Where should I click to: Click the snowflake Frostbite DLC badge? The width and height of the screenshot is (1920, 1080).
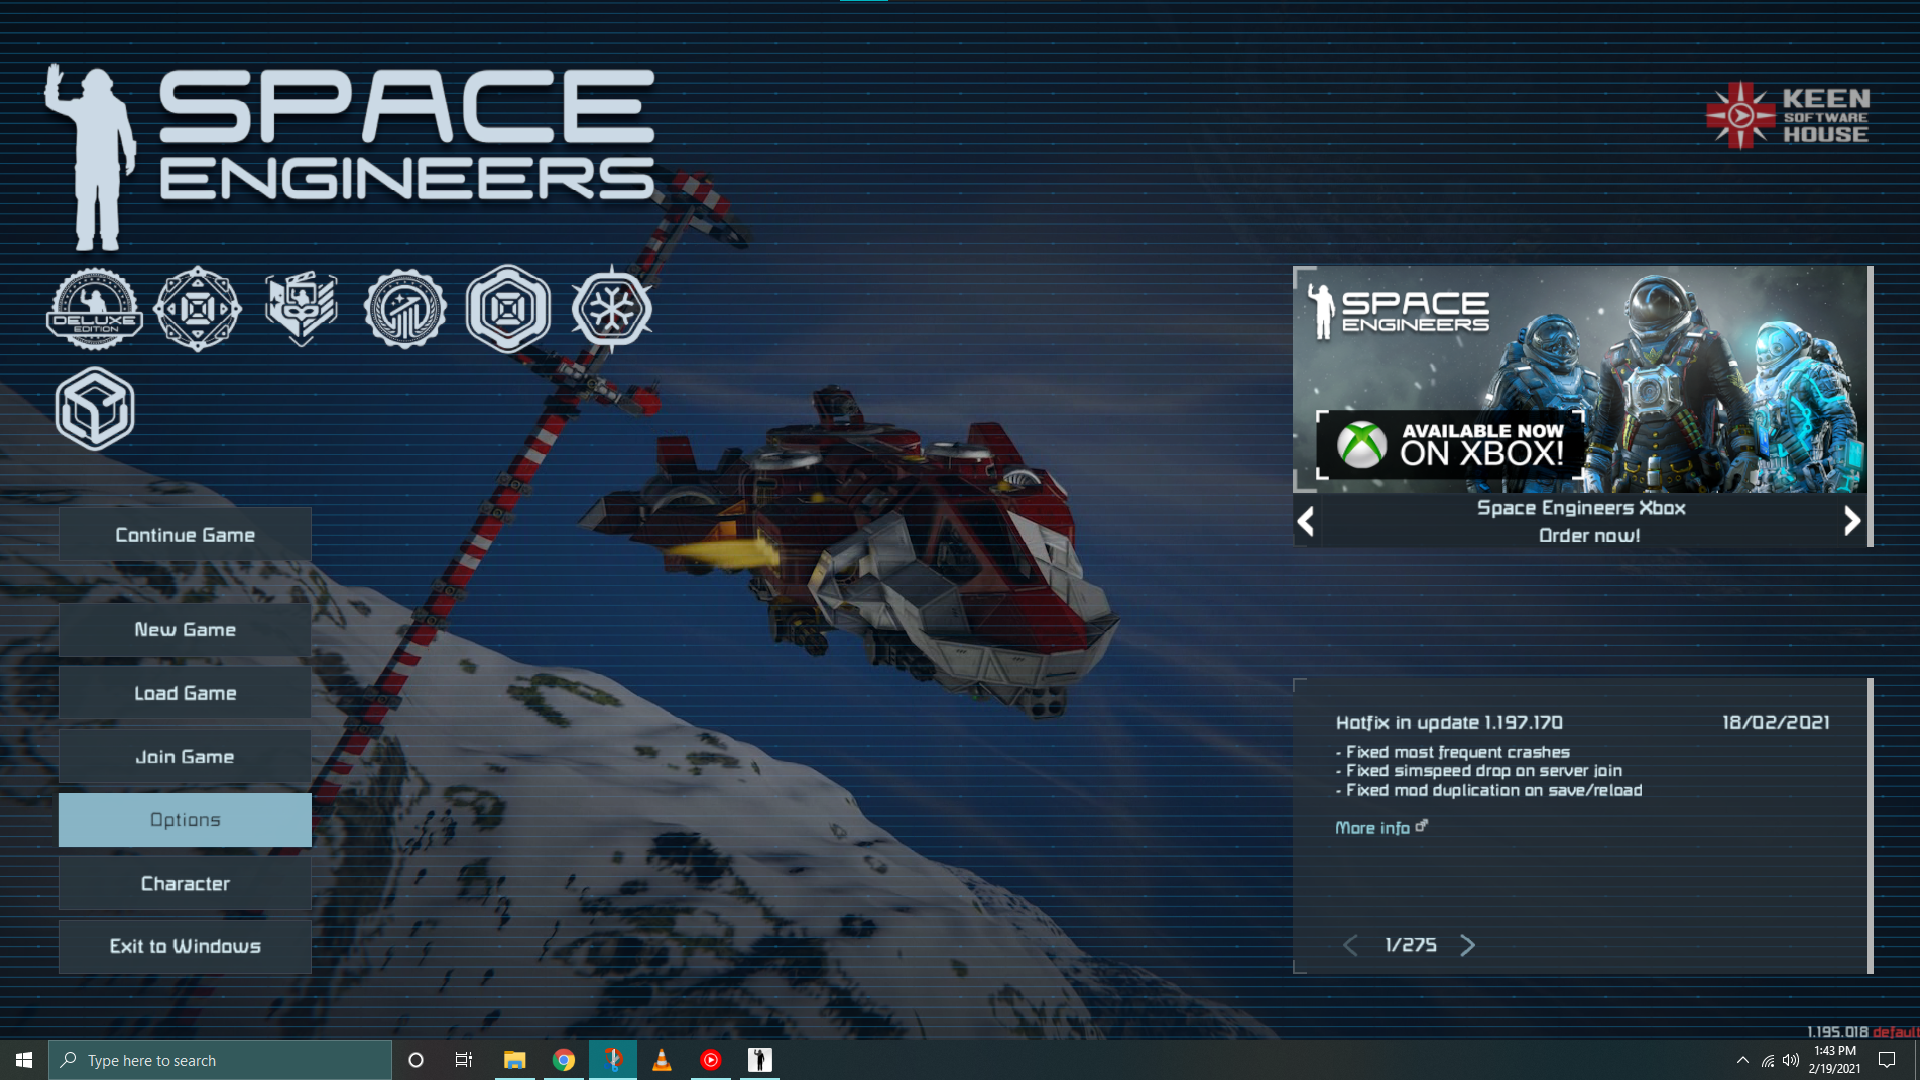(611, 309)
